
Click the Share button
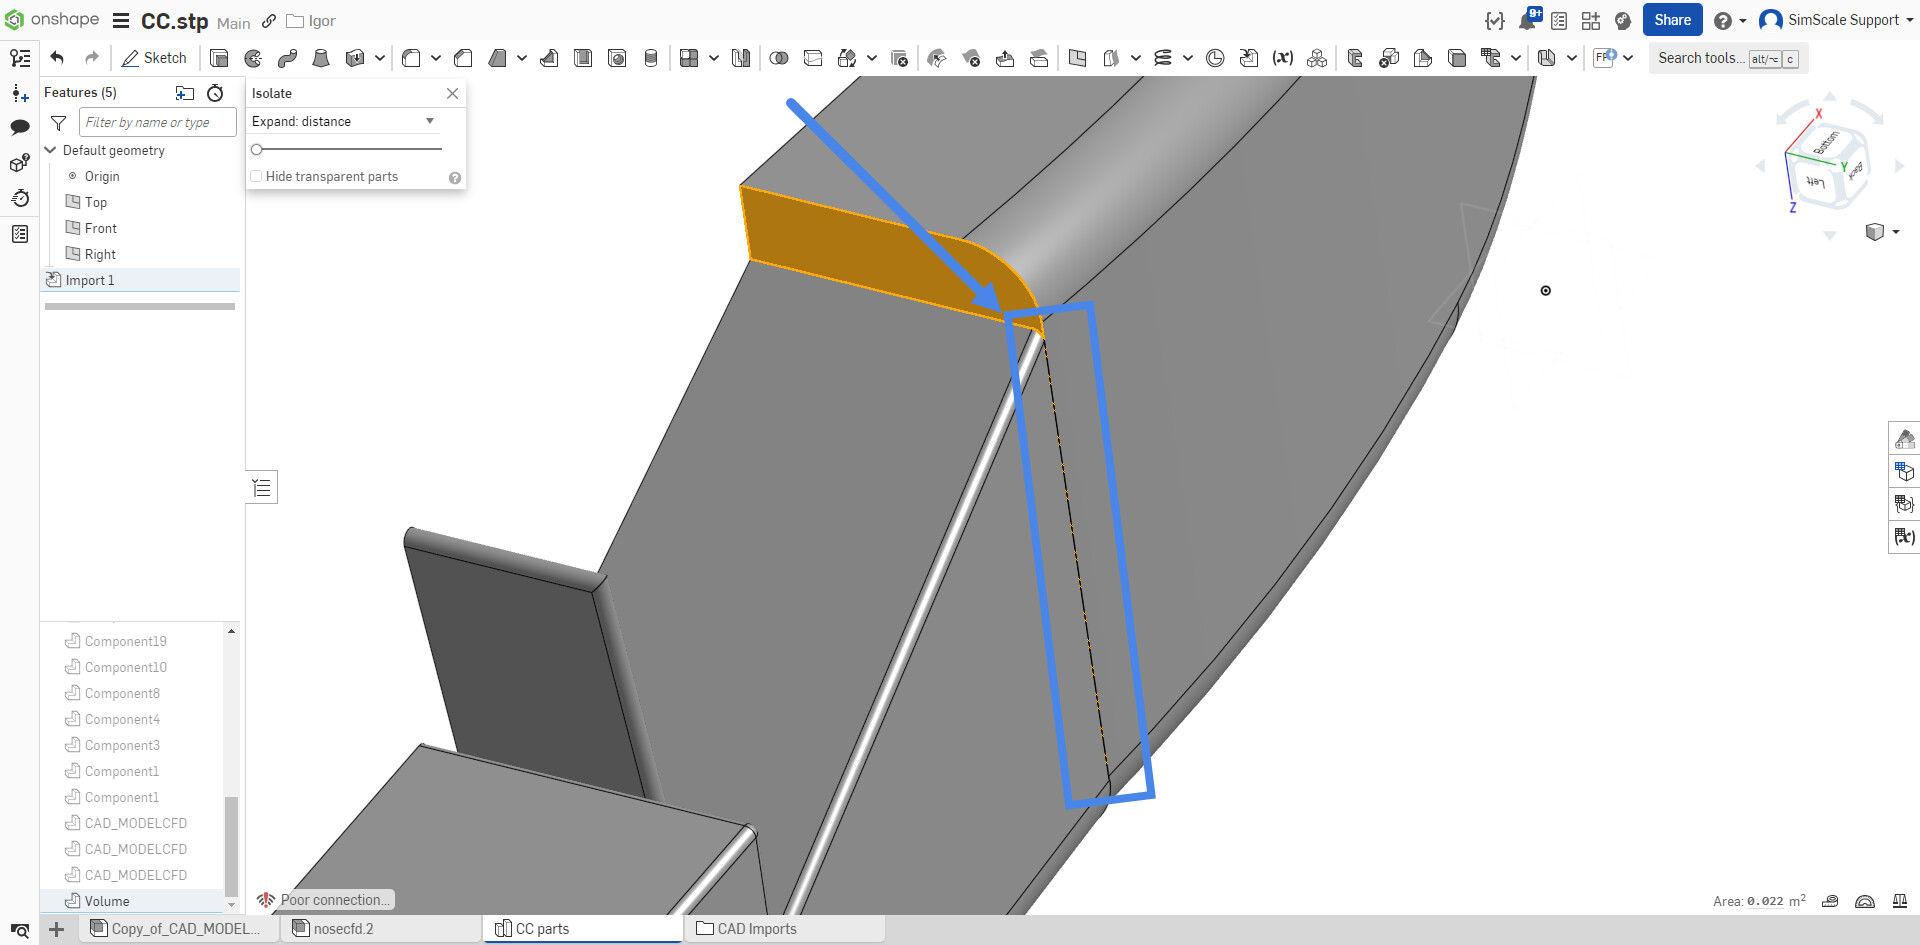click(x=1672, y=20)
